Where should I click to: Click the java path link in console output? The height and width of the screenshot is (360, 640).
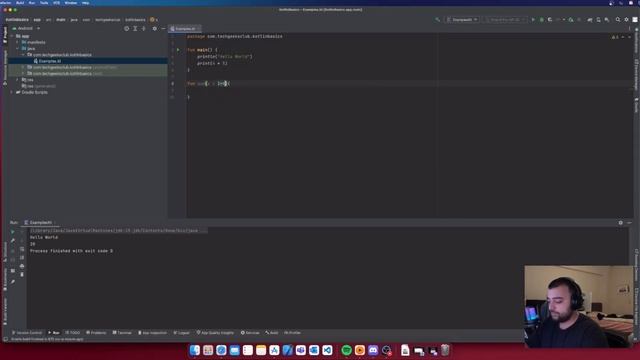point(114,231)
